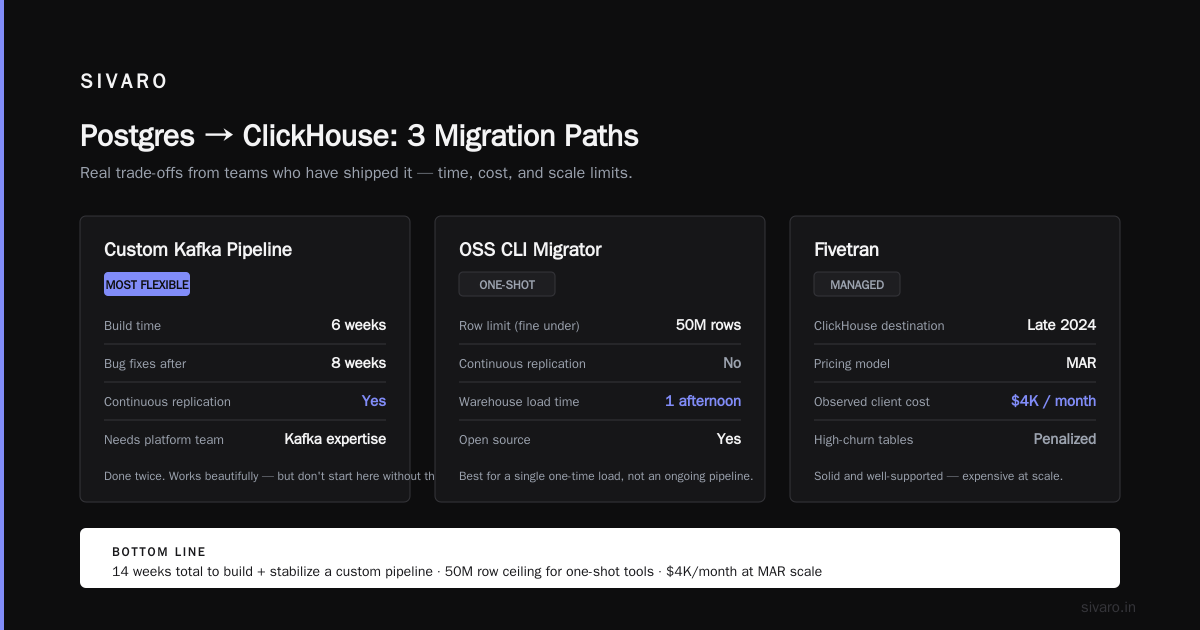Click the 'Bug fixes after' label
The image size is (1200, 630).
click(145, 364)
